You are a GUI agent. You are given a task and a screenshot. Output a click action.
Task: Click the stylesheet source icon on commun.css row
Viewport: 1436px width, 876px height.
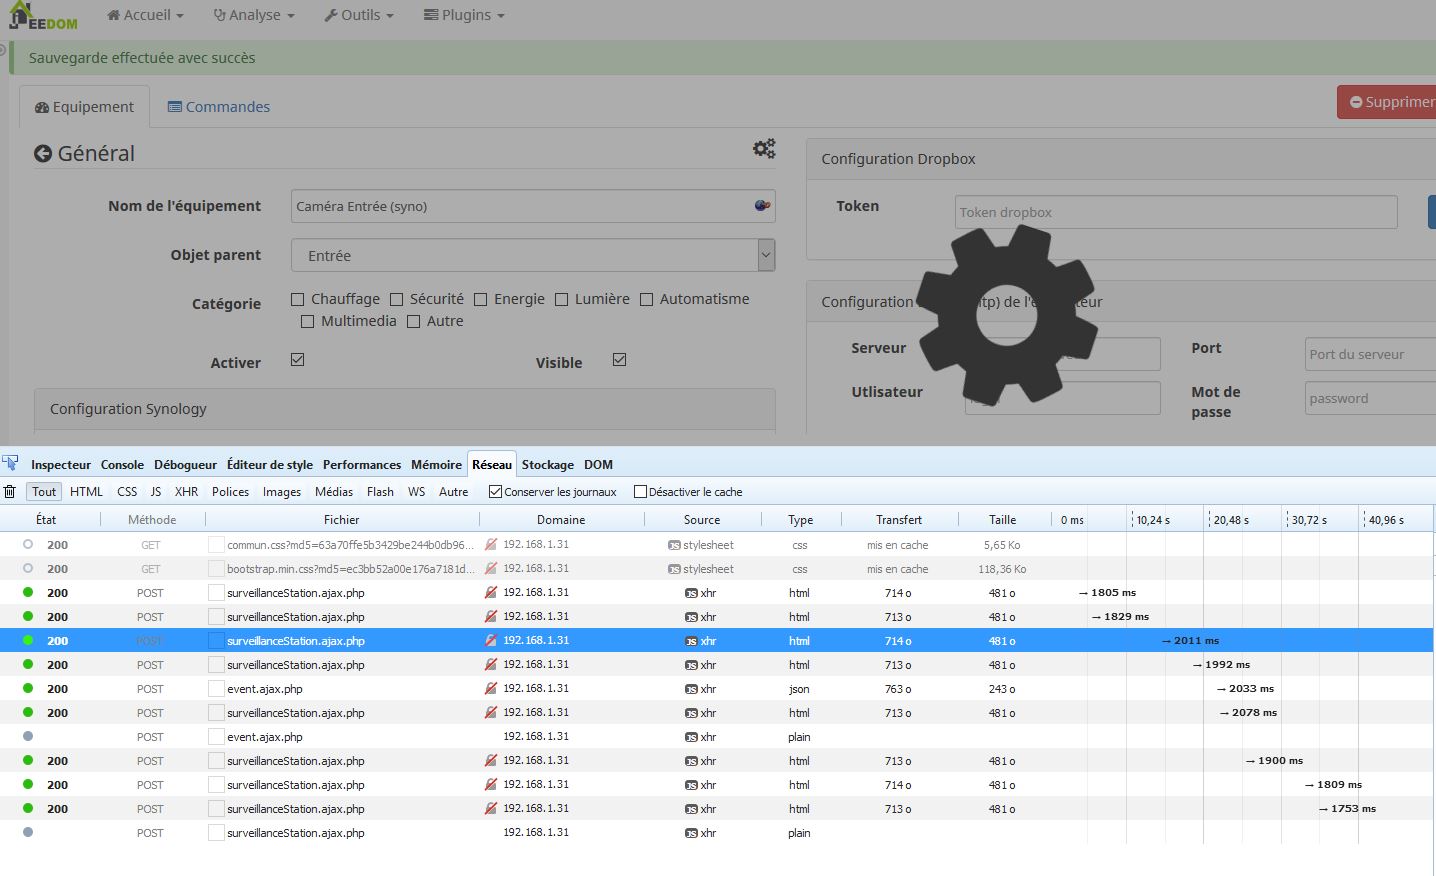[x=674, y=545]
